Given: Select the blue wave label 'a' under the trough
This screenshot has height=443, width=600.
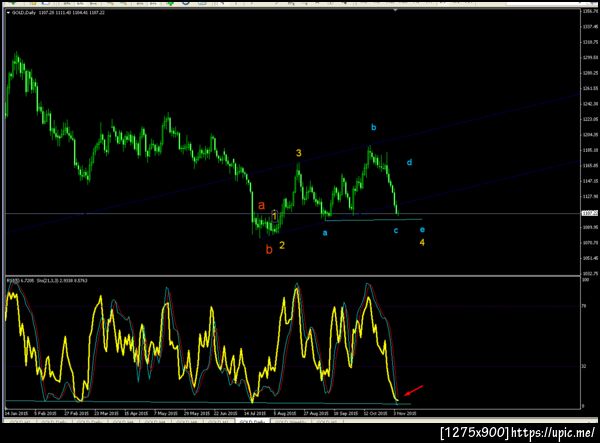Looking at the screenshot, I should tap(325, 233).
